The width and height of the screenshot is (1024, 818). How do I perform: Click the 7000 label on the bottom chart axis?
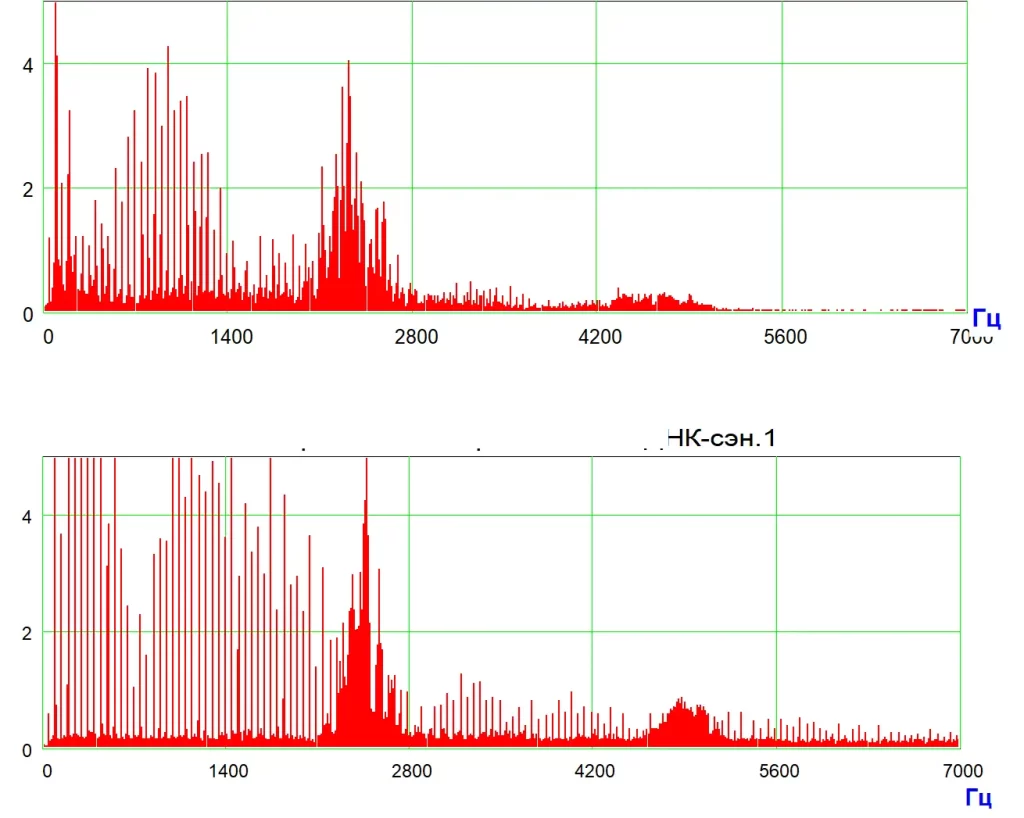(x=960, y=771)
